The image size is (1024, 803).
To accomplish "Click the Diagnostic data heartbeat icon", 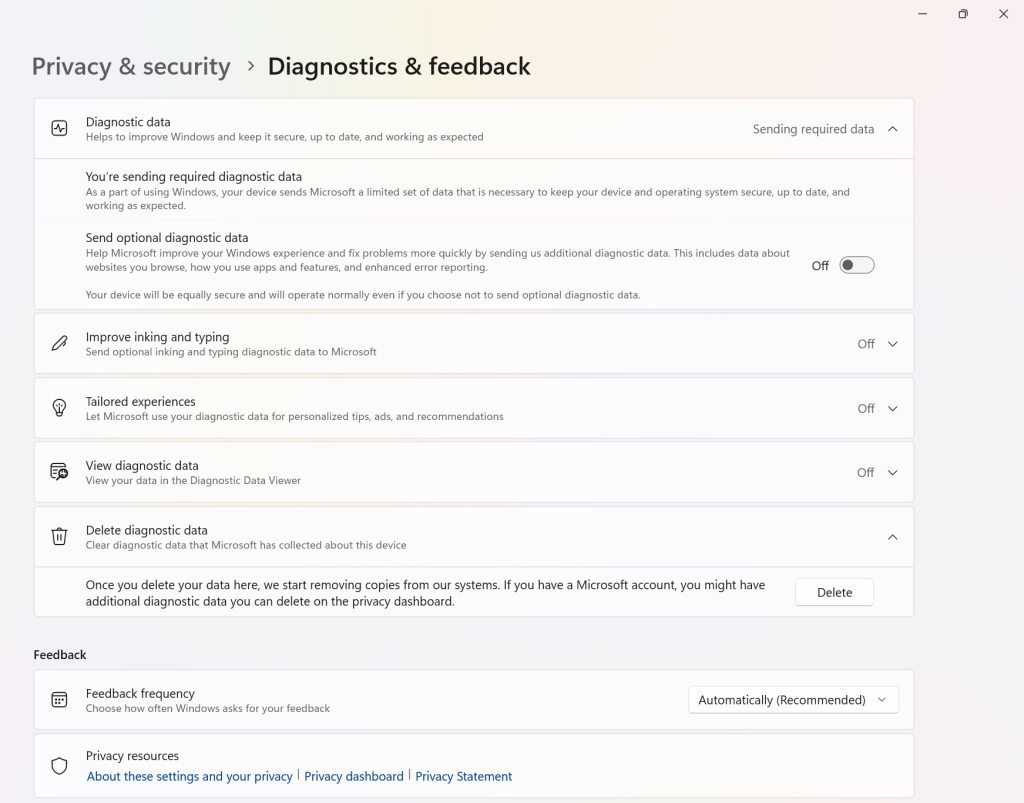I will coord(59,128).
